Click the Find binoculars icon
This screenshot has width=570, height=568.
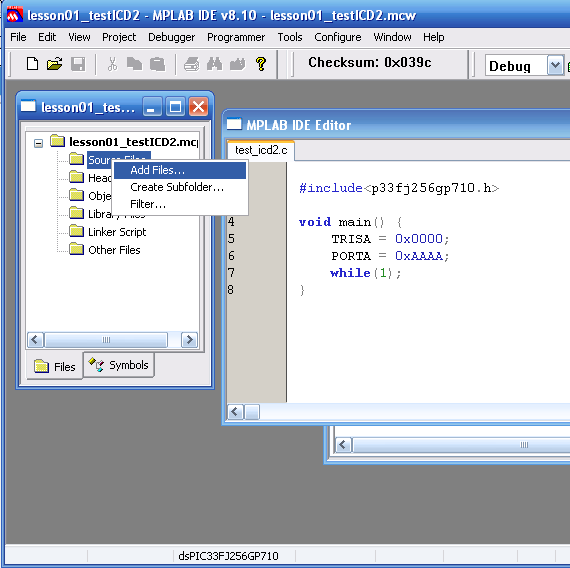coord(214,64)
